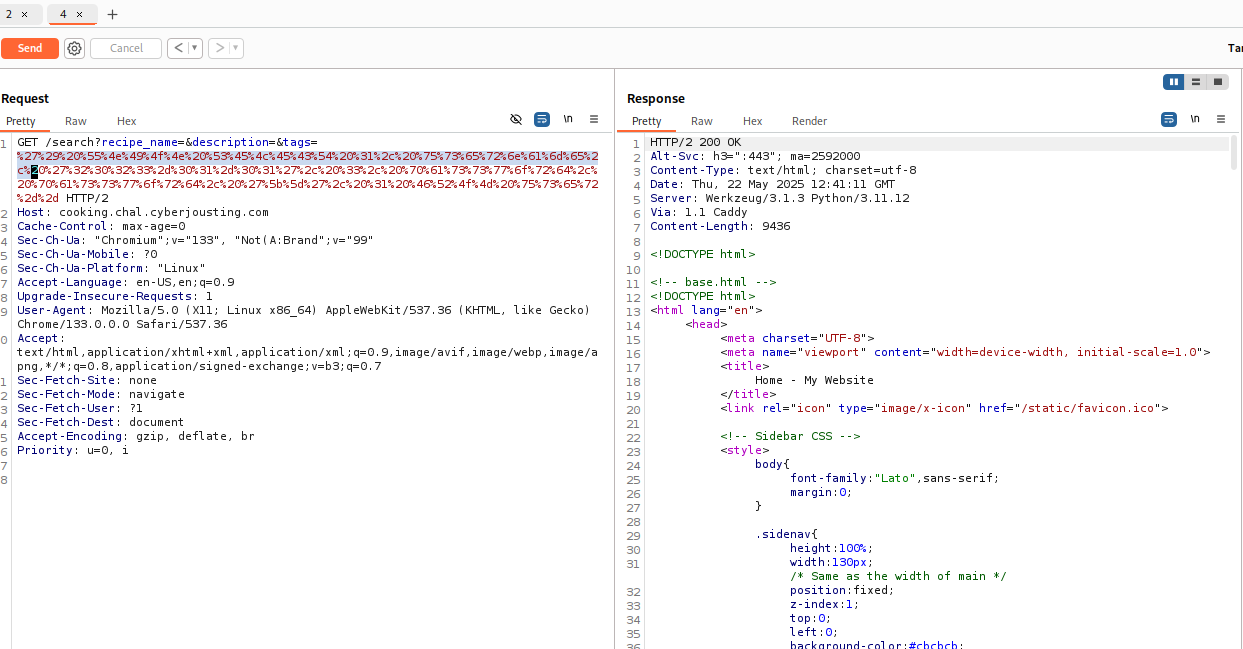Switch to Repeater tab 2

pos(10,14)
